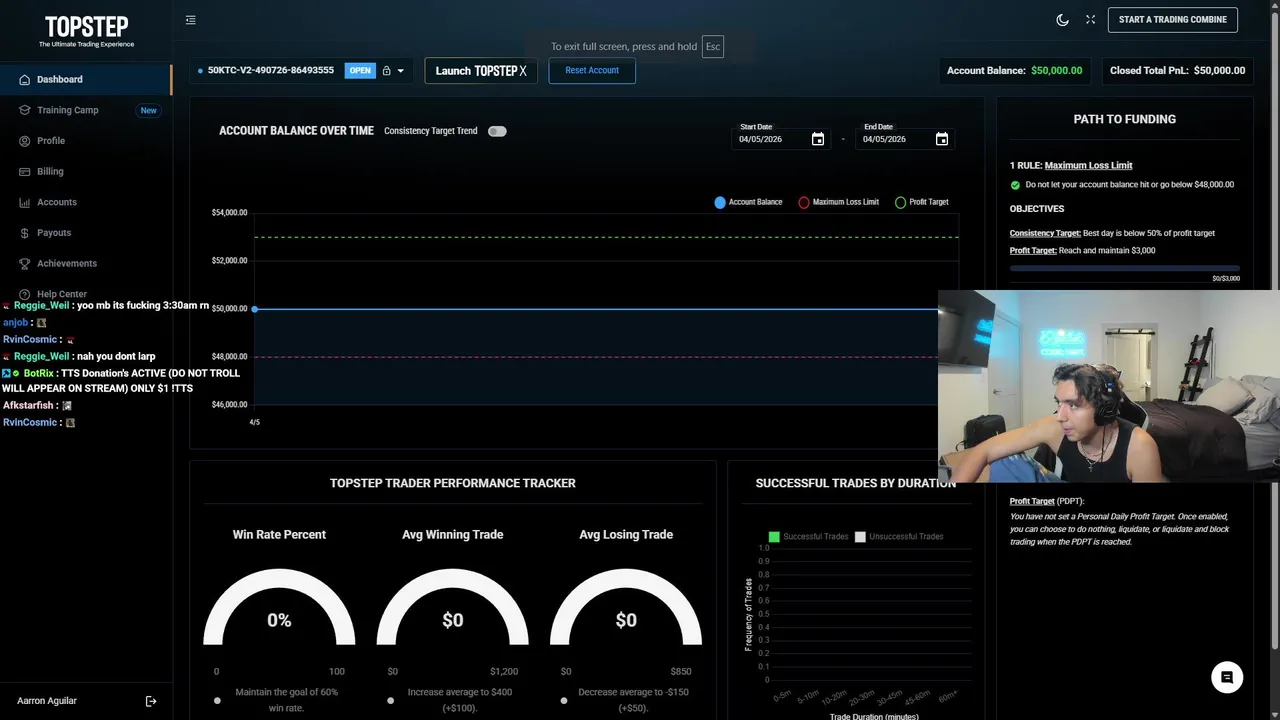The image size is (1280, 720).
Task: Click Closed Total PnL $50,000.00 value
Action: [1220, 71]
